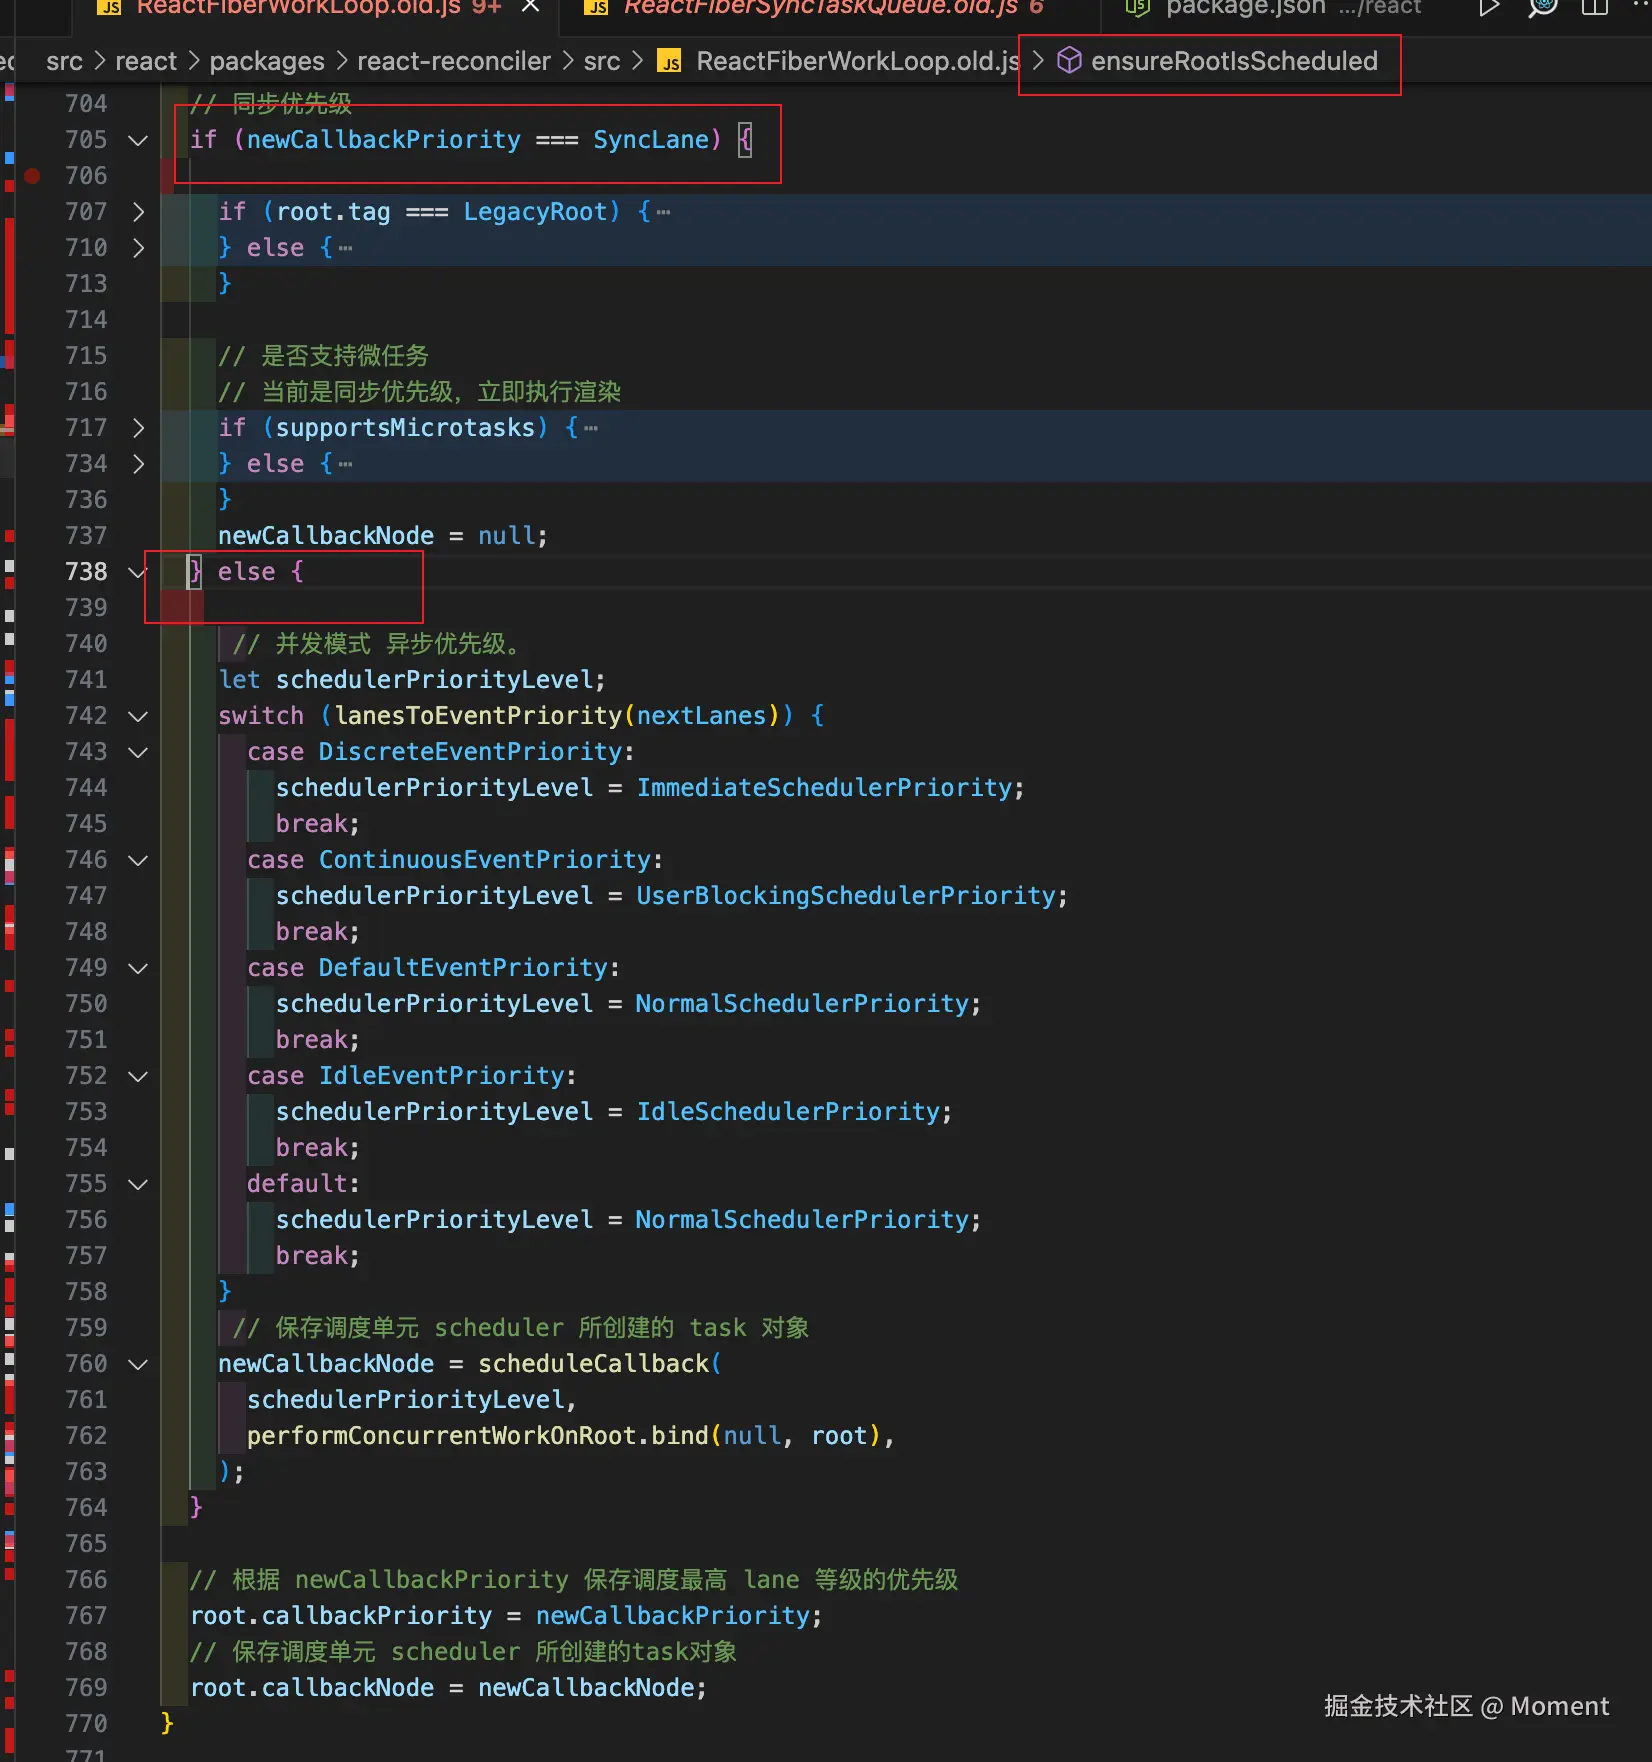This screenshot has width=1652, height=1762.
Task: Click NormalSchedulerPriority on line 750
Action: point(802,1004)
